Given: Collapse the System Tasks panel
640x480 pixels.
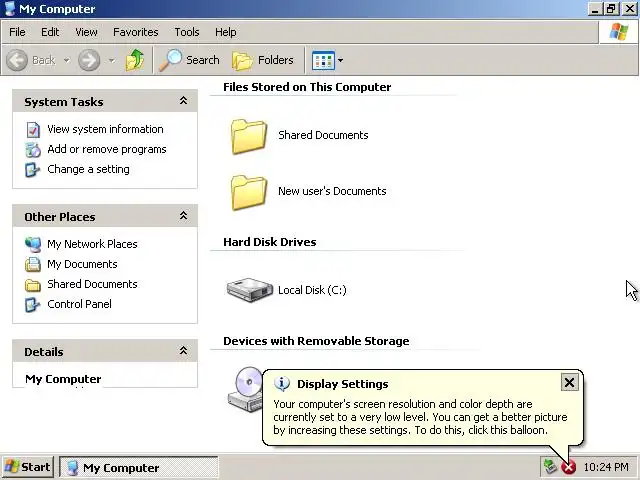Looking at the screenshot, I should coord(183,101).
